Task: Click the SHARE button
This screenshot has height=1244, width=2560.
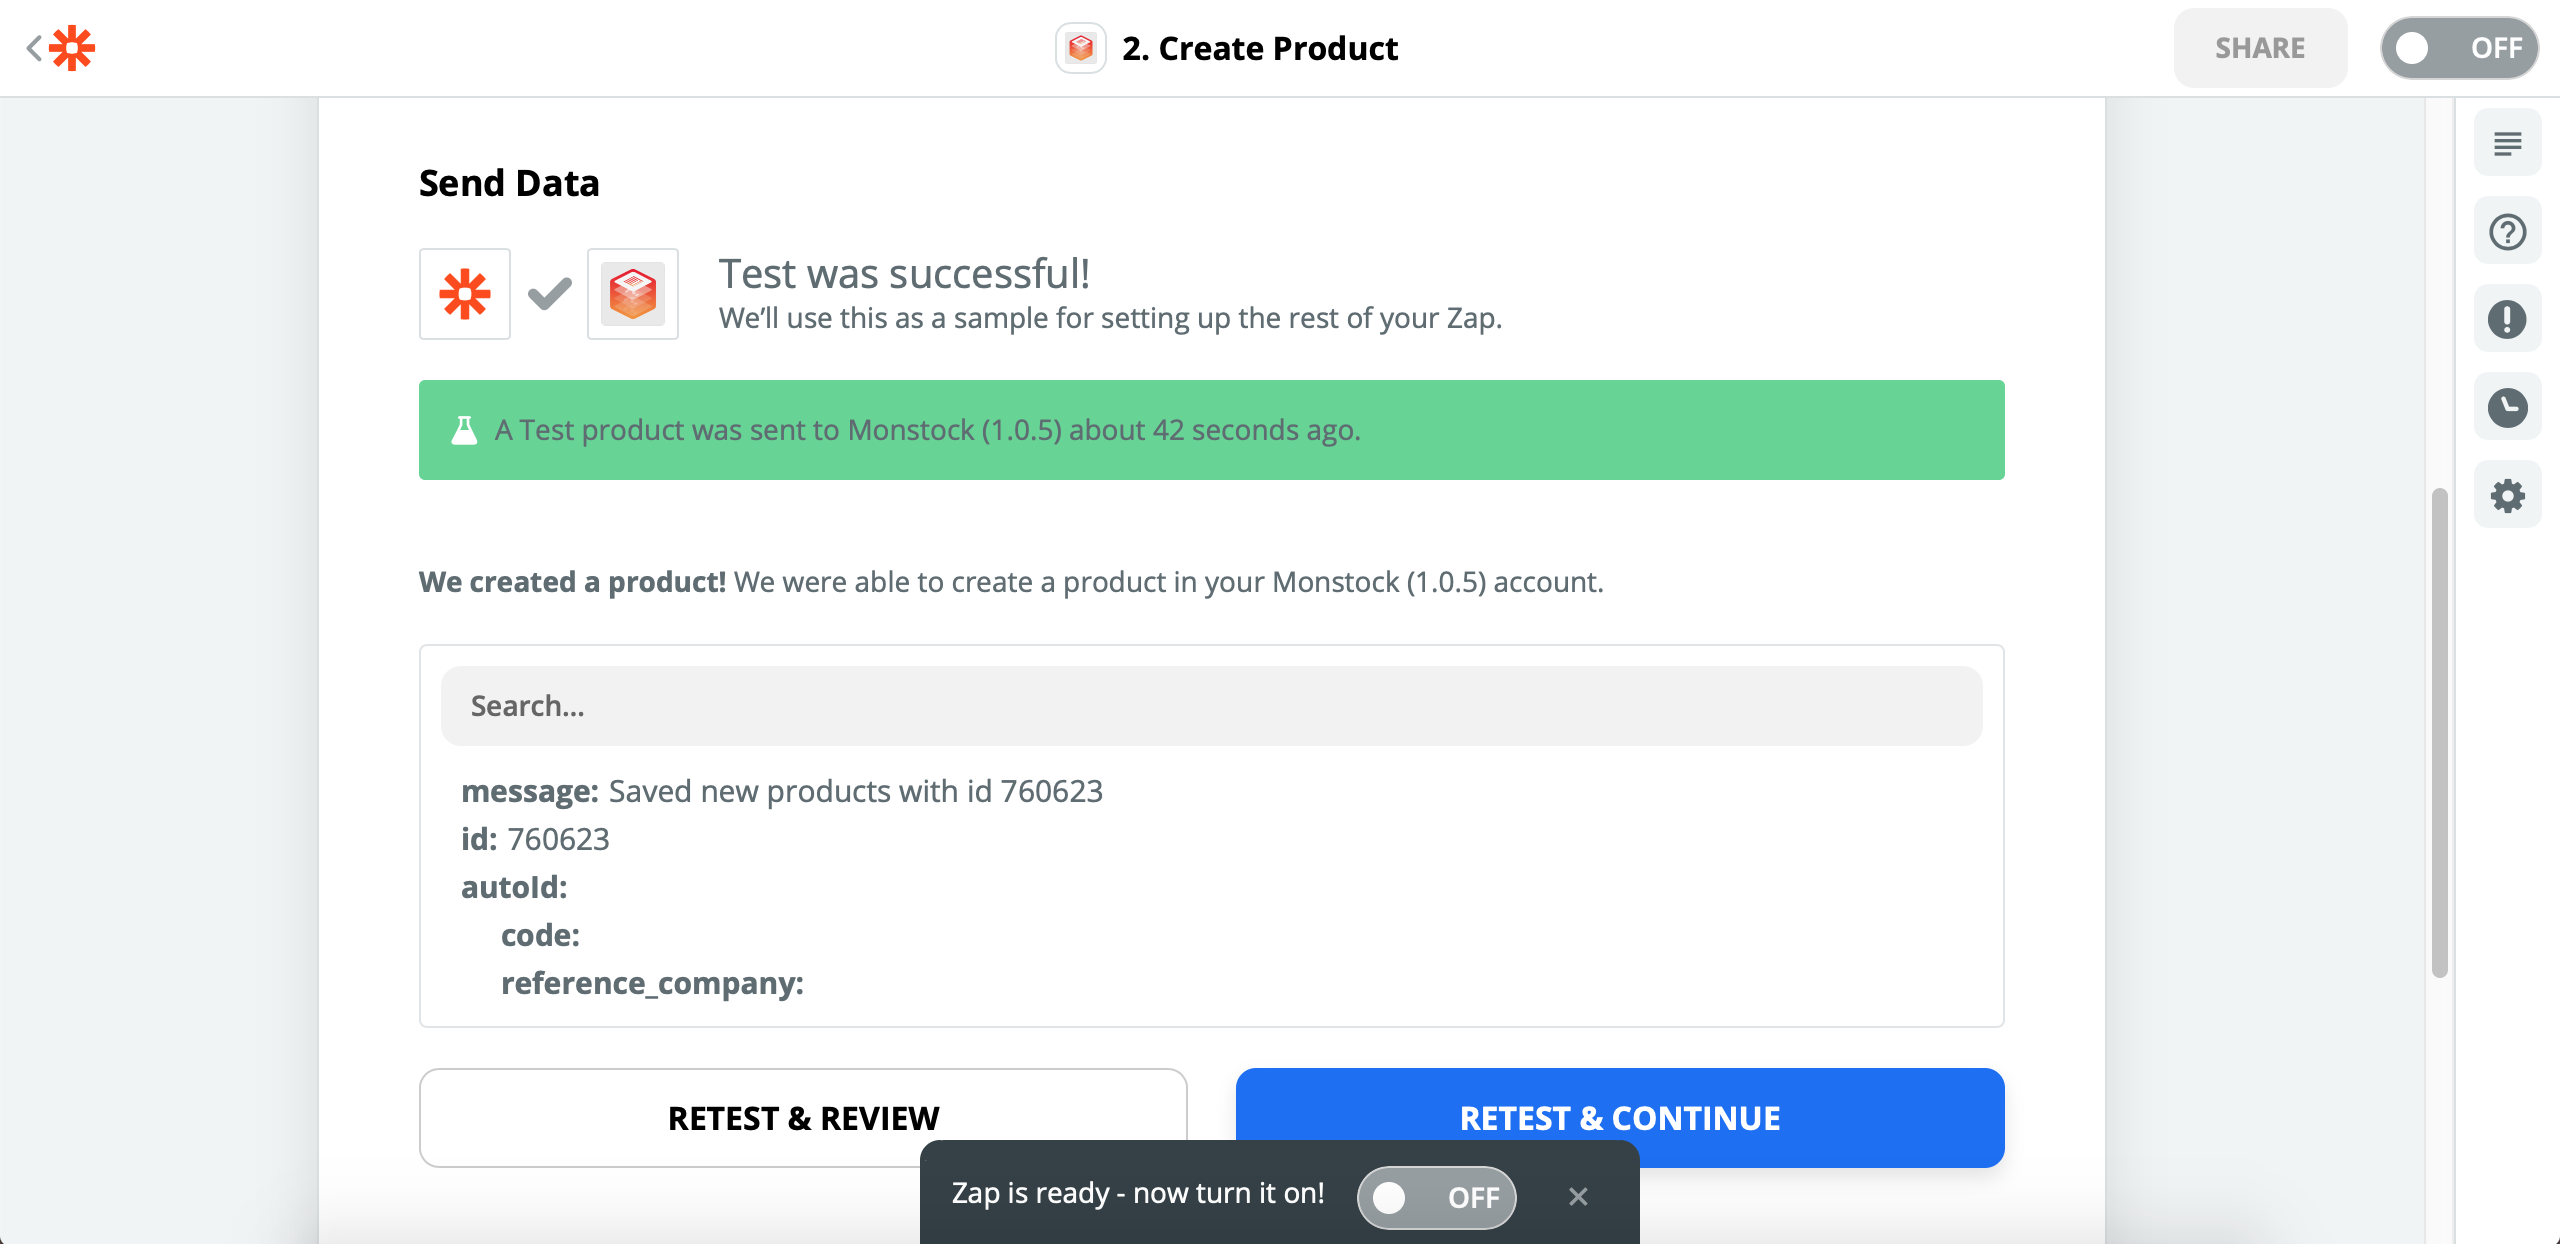Action: click(x=2260, y=48)
